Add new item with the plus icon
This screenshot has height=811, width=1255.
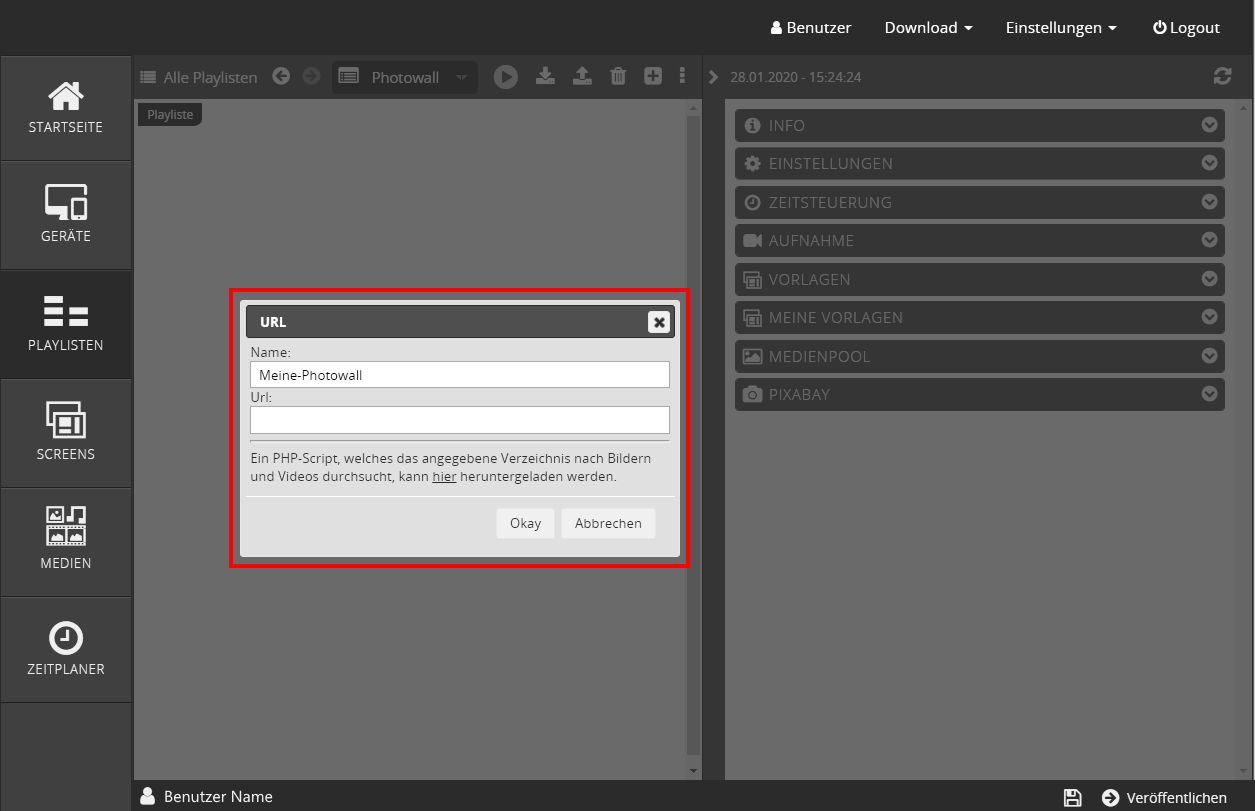pyautogui.click(x=653, y=76)
